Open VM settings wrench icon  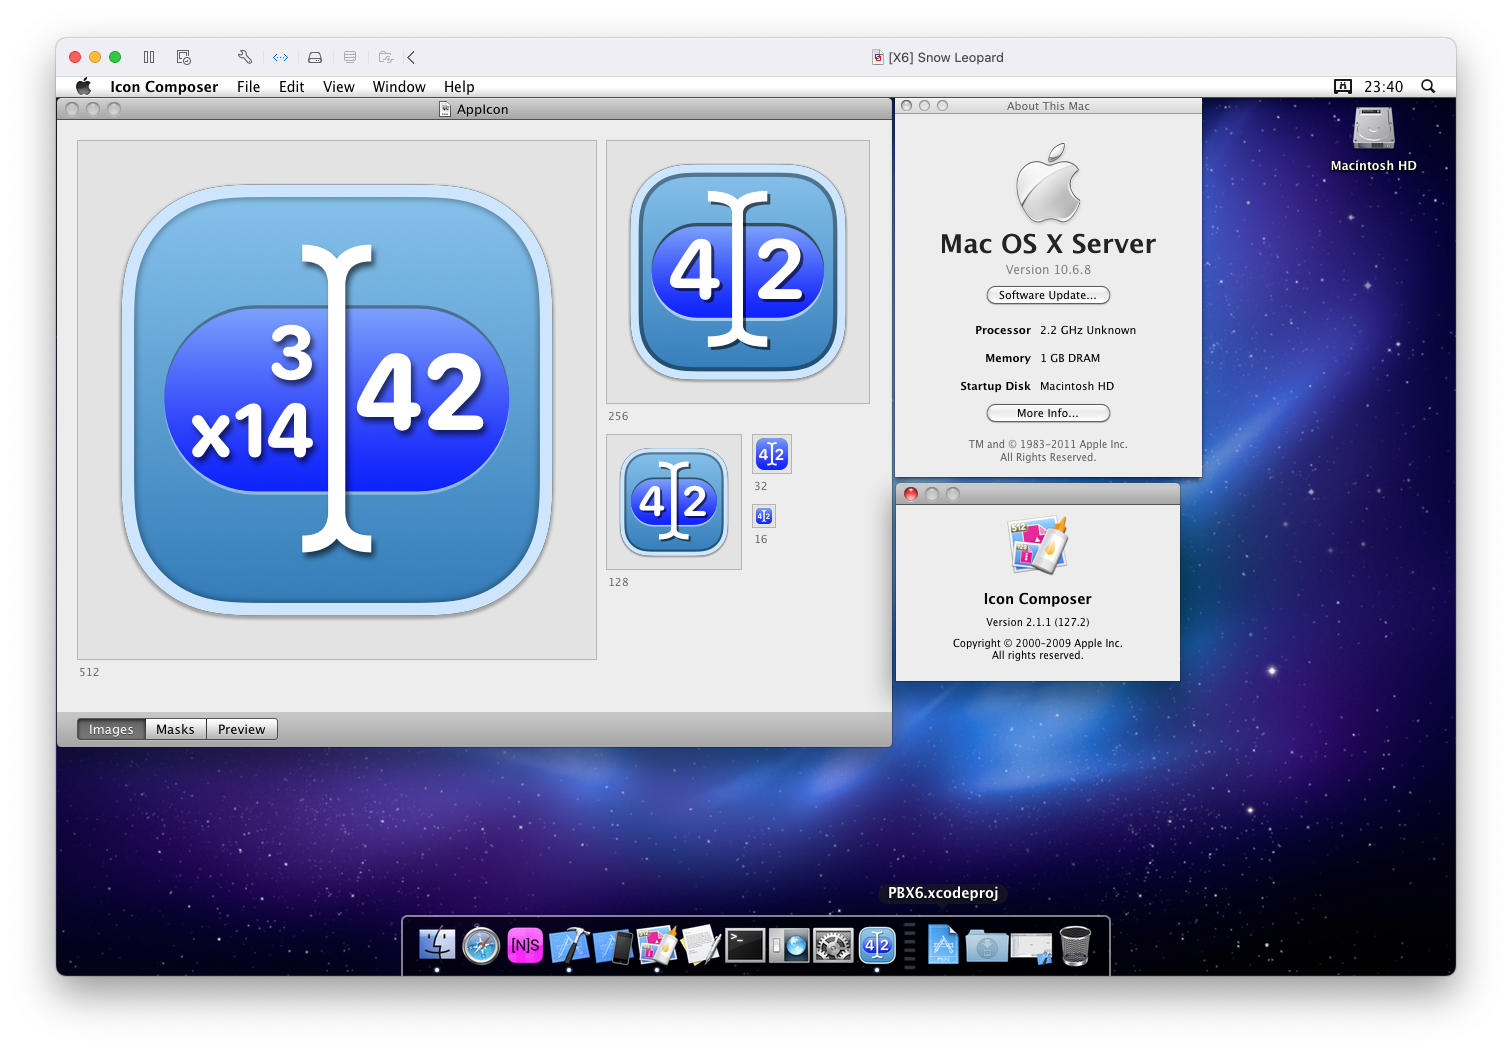[x=245, y=57]
